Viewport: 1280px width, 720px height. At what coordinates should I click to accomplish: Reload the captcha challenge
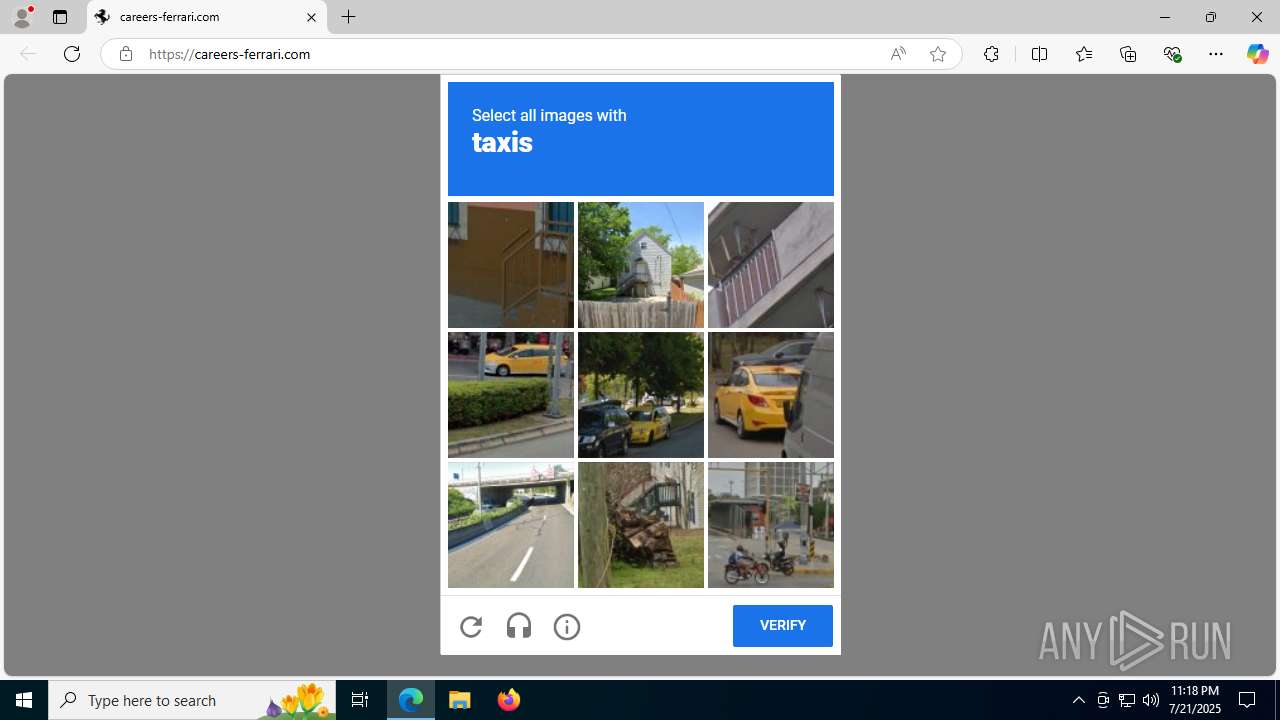(x=471, y=627)
